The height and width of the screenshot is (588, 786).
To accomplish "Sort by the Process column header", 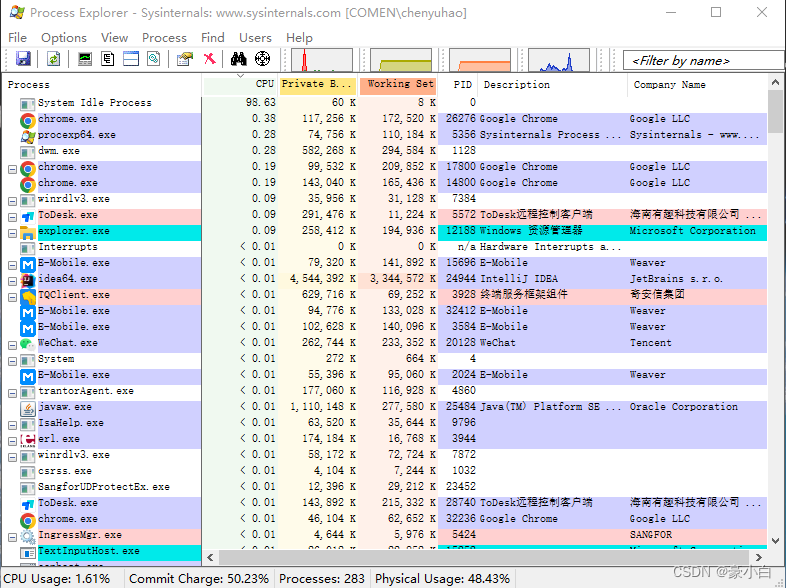I will pos(102,85).
